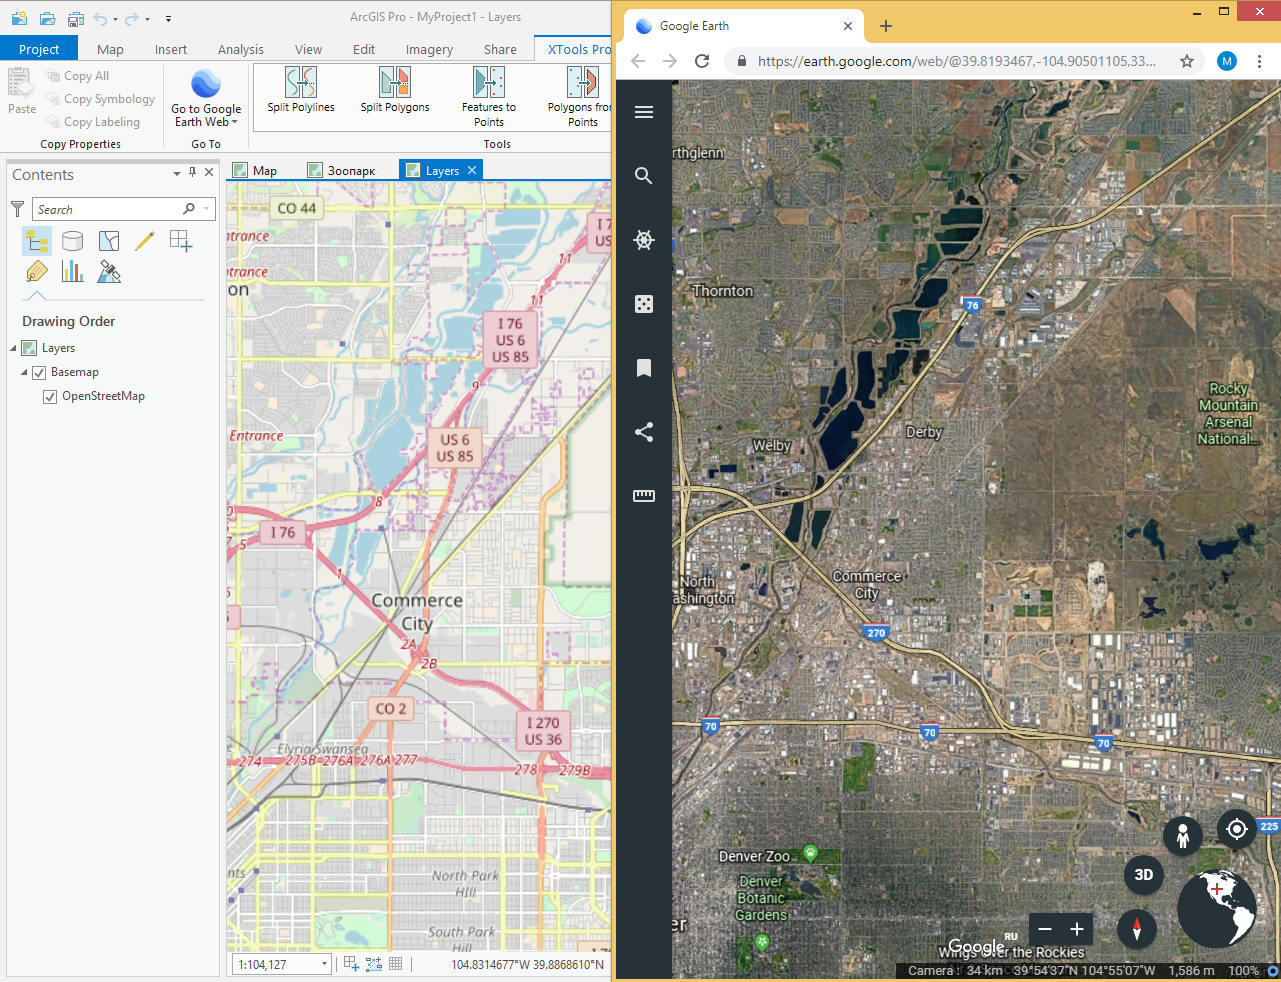Switch to the Share ribbon tab
The width and height of the screenshot is (1281, 982).
pos(500,49)
